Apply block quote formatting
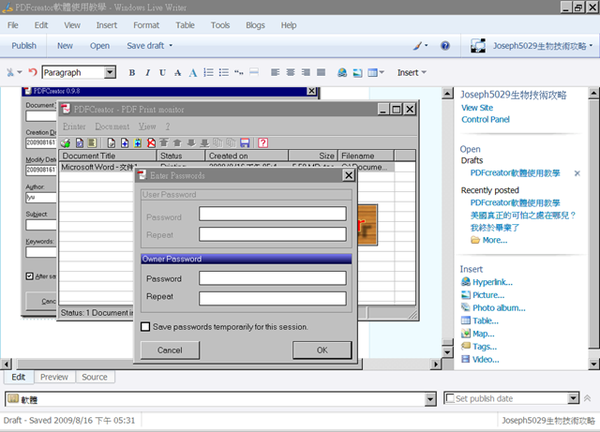Screen dimensions: 600x432 pyautogui.click(x=239, y=72)
